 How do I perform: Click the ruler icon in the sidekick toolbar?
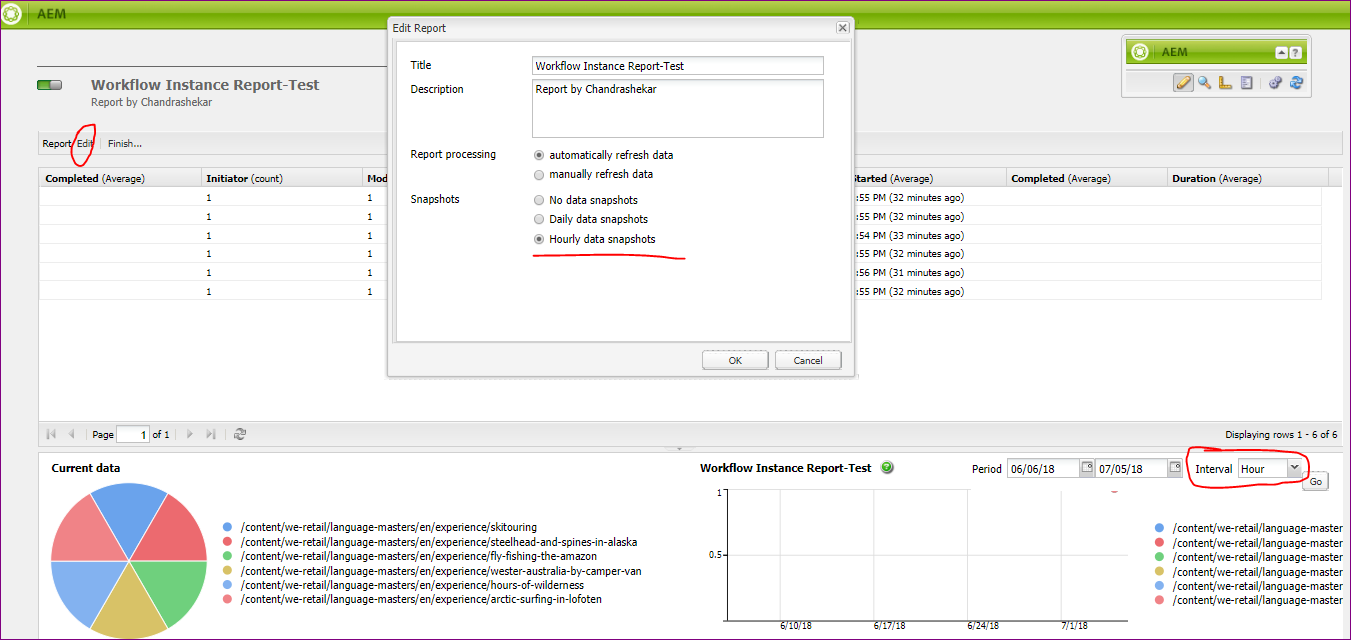coord(1226,82)
